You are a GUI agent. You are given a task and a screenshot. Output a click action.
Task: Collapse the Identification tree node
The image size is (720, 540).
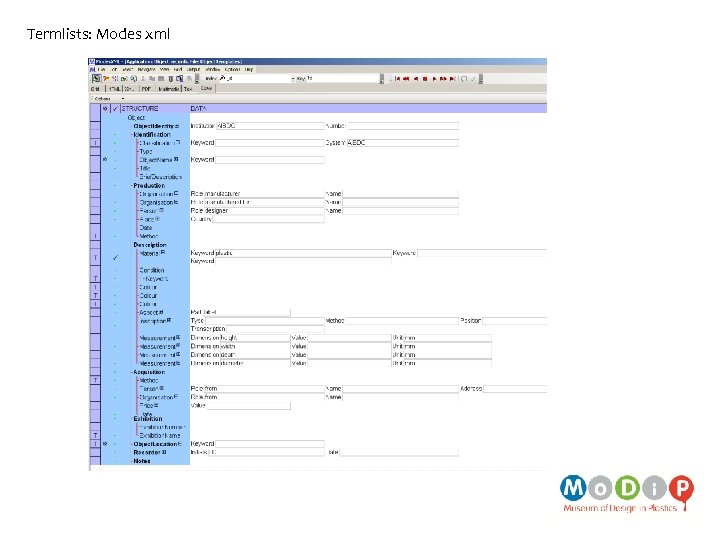132,135
